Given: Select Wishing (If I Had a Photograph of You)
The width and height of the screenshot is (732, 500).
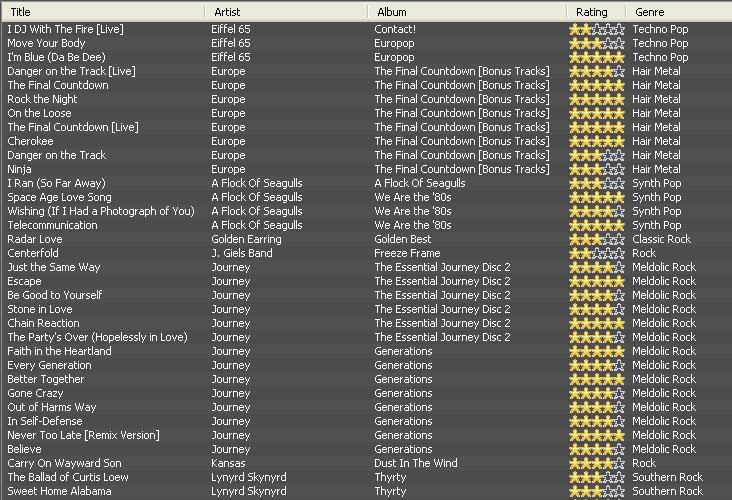Looking at the screenshot, I should click(101, 211).
